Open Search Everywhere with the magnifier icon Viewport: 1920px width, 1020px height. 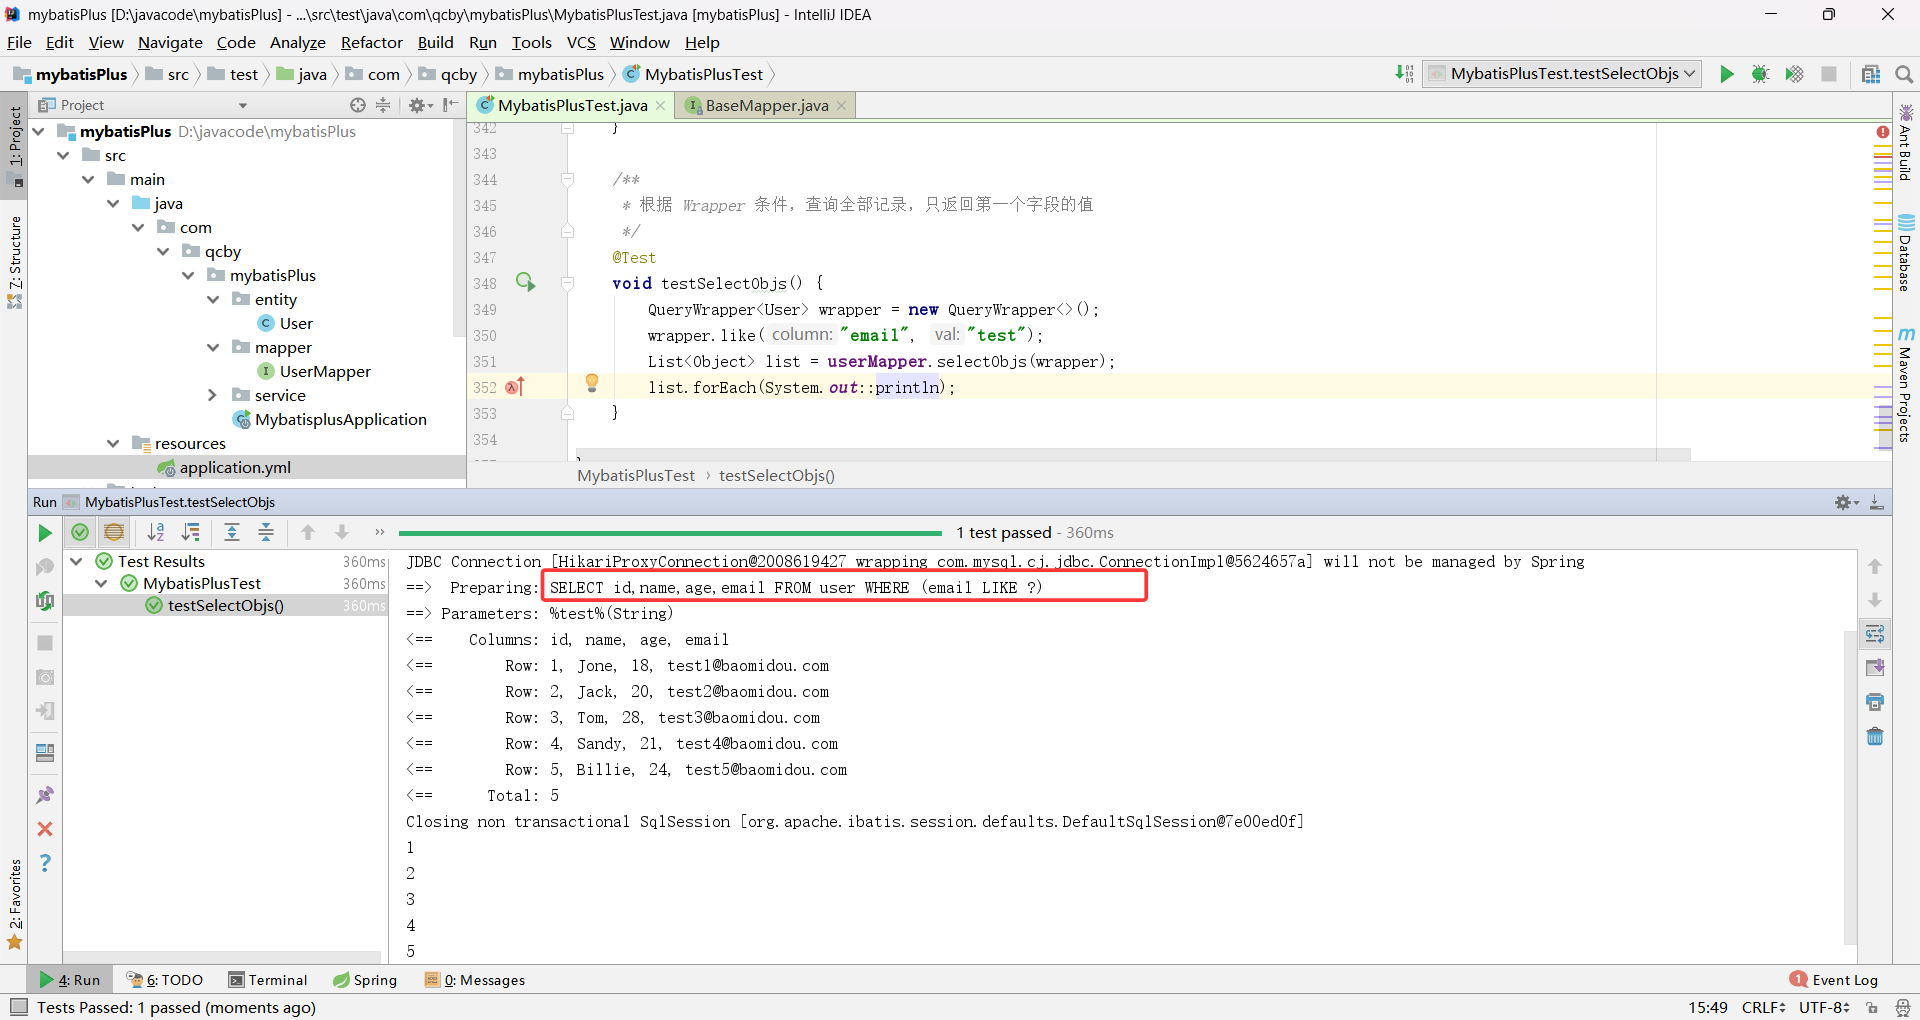coord(1904,74)
